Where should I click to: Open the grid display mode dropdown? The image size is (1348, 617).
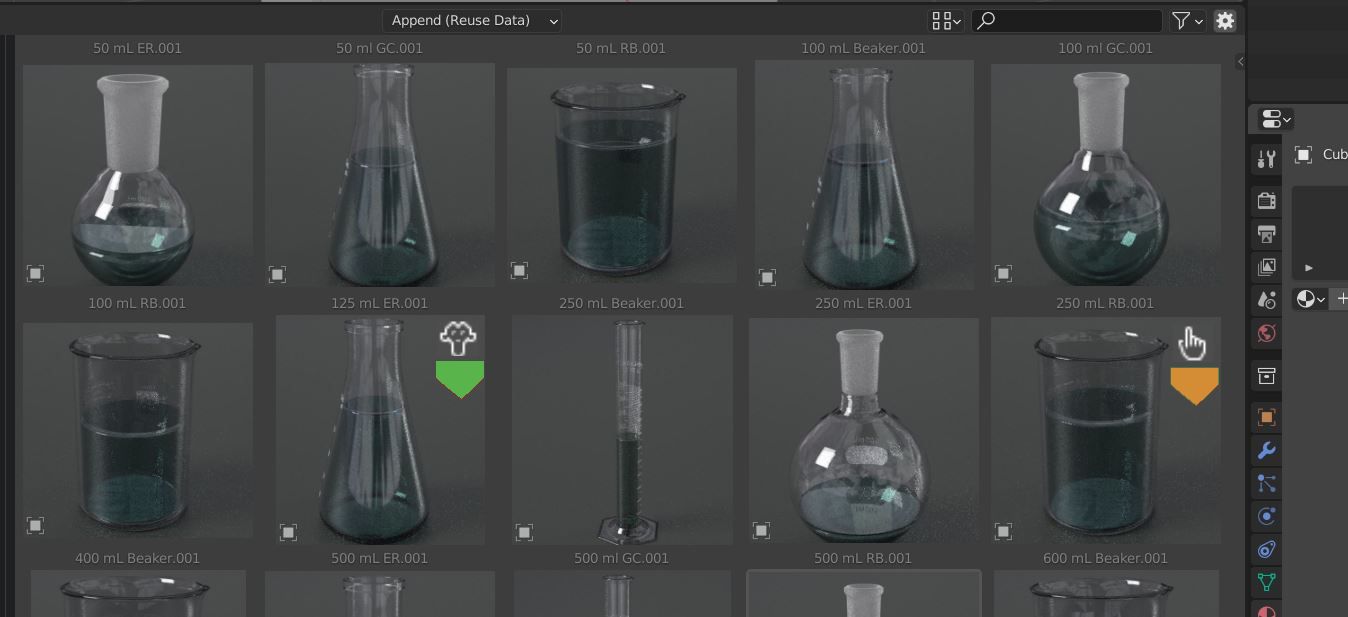coord(946,20)
